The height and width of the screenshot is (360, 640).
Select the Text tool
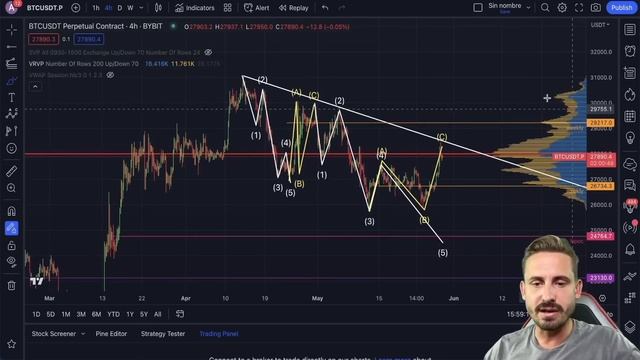click(x=11, y=98)
